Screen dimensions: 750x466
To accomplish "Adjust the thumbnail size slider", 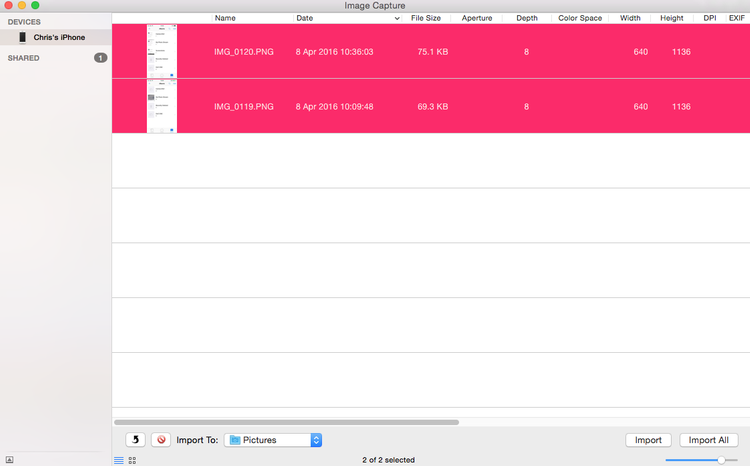I will pos(721,460).
